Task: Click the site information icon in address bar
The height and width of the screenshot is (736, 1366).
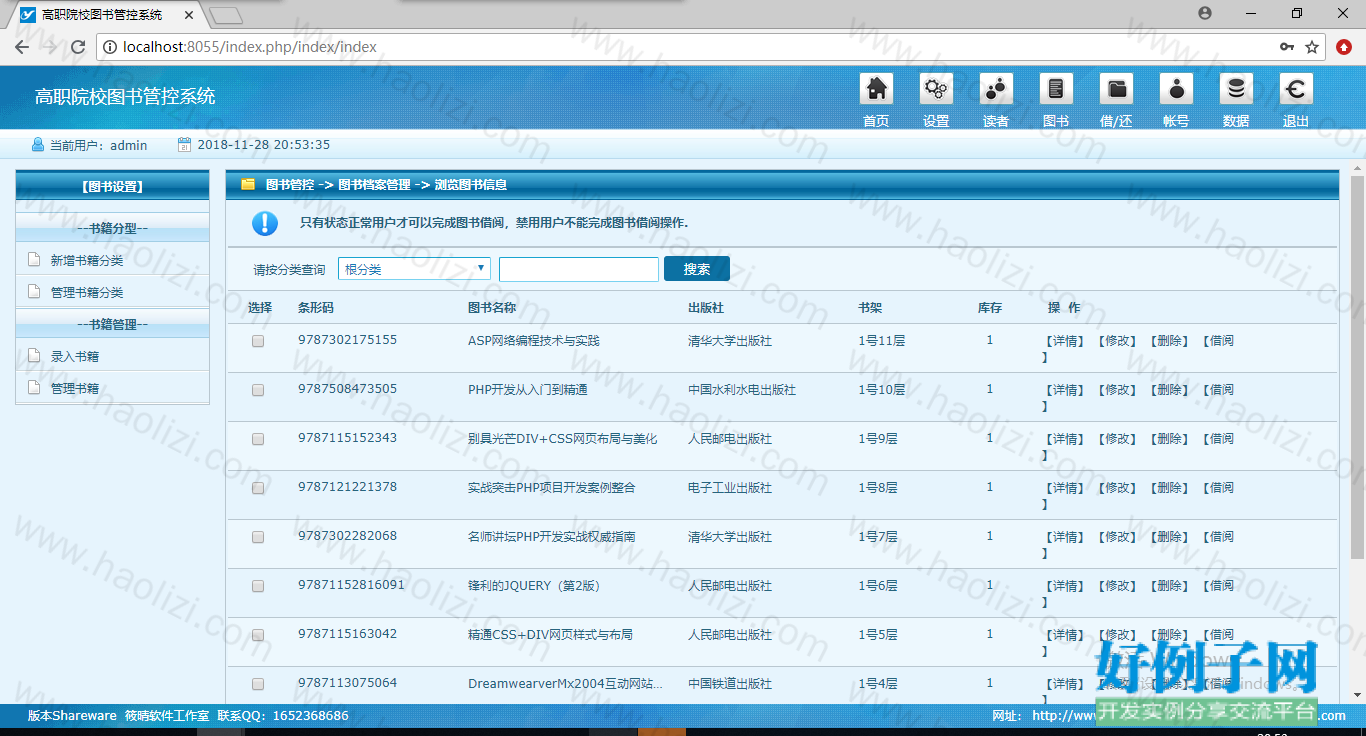Action: pyautogui.click(x=109, y=47)
